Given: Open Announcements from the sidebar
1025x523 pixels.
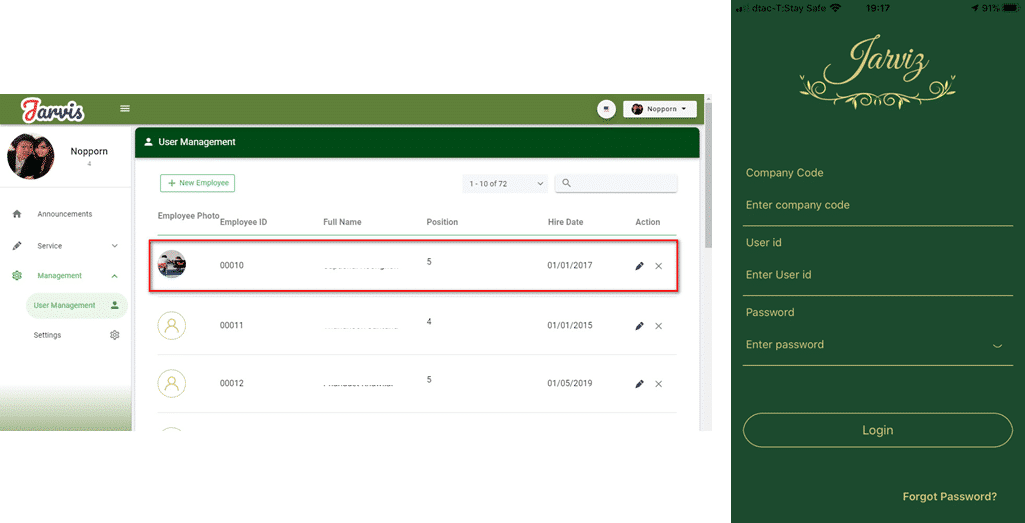Looking at the screenshot, I should click(64, 214).
